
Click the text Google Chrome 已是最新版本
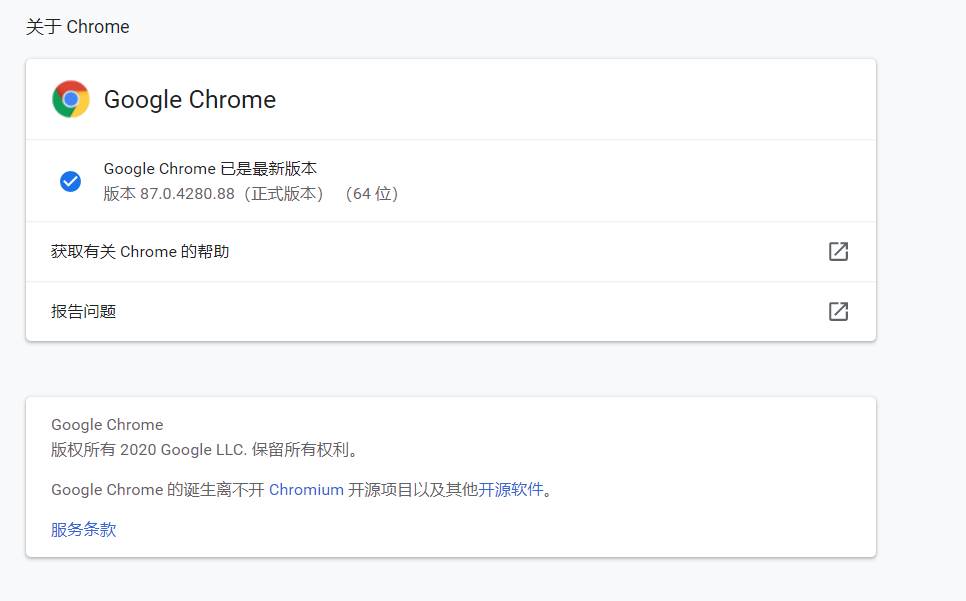[210, 169]
